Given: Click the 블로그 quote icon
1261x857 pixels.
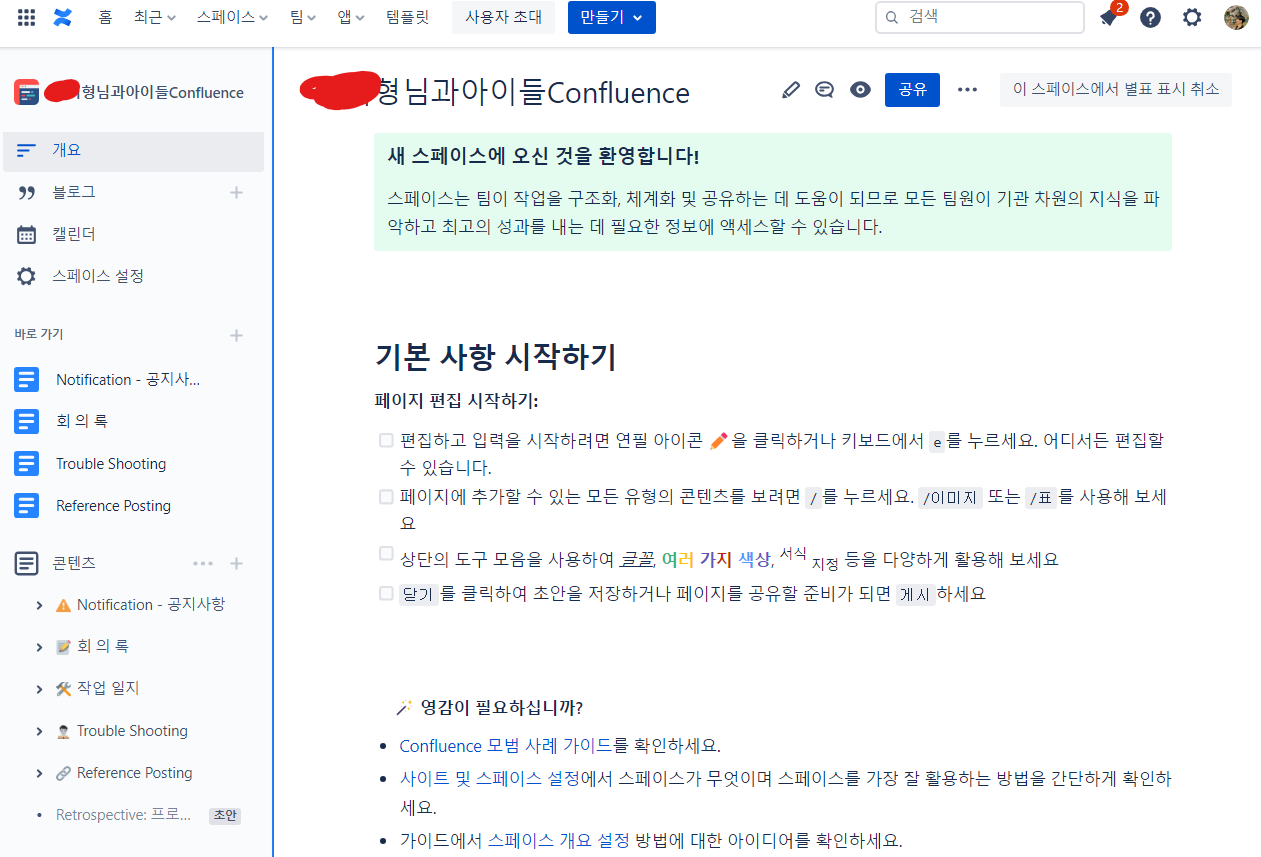Looking at the screenshot, I should 27,192.
